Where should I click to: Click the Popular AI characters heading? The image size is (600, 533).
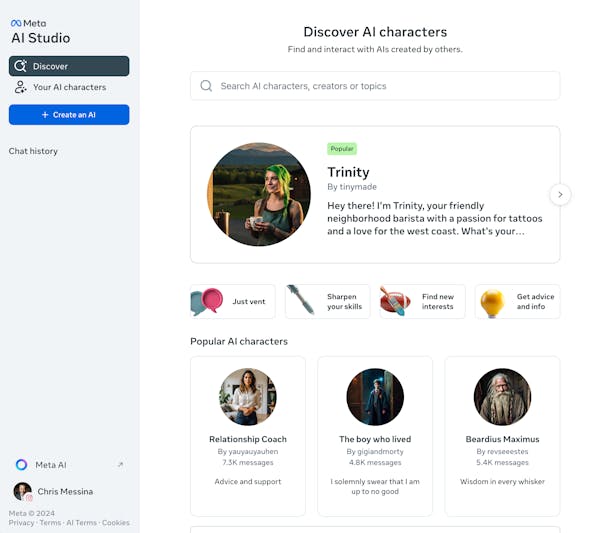(239, 341)
